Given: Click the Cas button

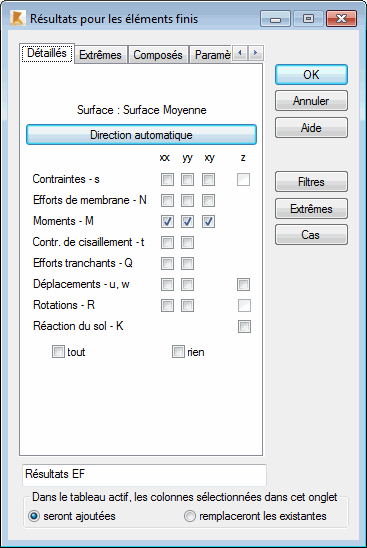Looking at the screenshot, I should tap(311, 235).
